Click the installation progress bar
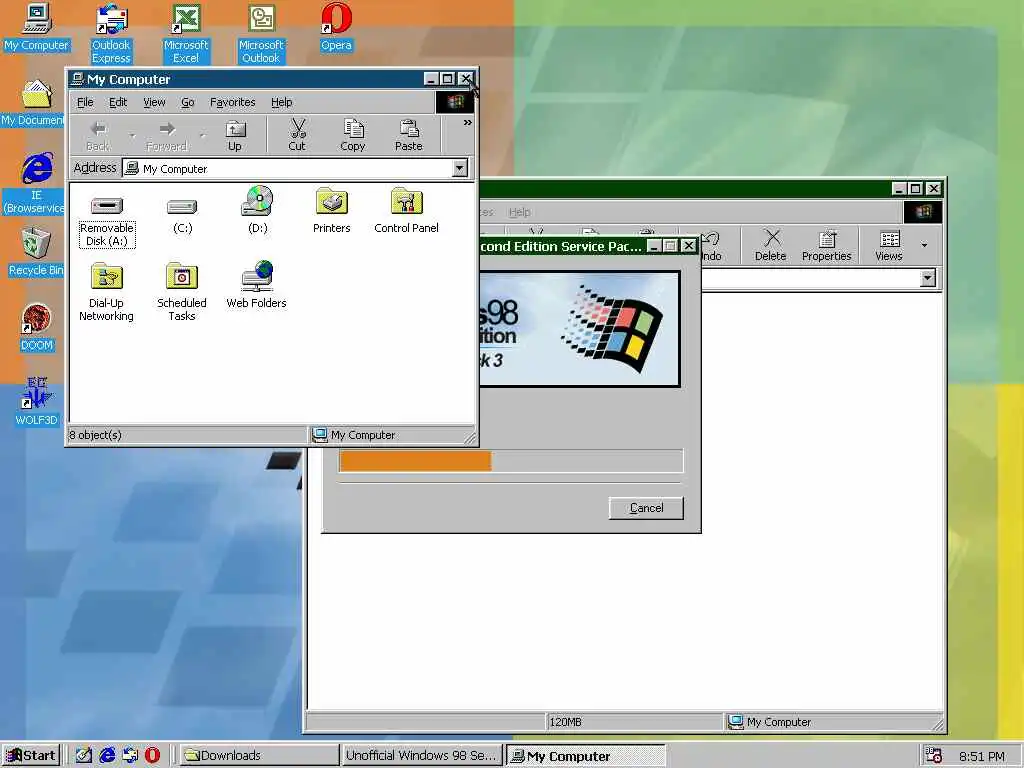 click(x=511, y=460)
